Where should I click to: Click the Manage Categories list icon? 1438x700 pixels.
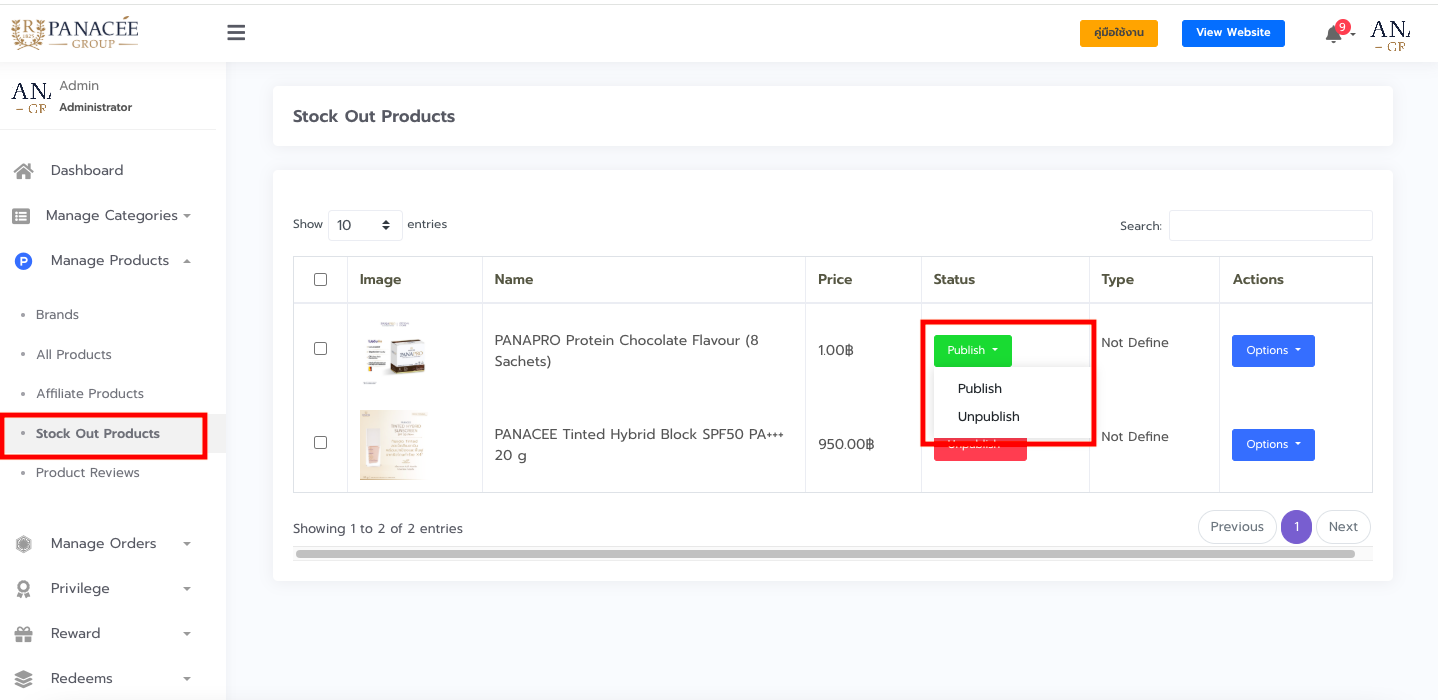coord(21,216)
